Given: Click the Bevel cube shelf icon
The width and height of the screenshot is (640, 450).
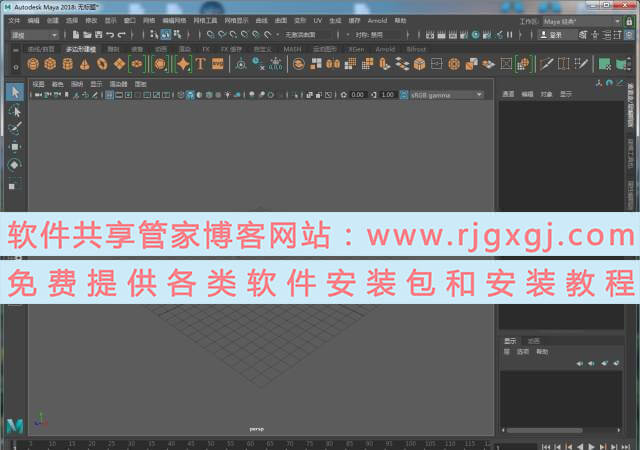Looking at the screenshot, I should pos(419,64).
